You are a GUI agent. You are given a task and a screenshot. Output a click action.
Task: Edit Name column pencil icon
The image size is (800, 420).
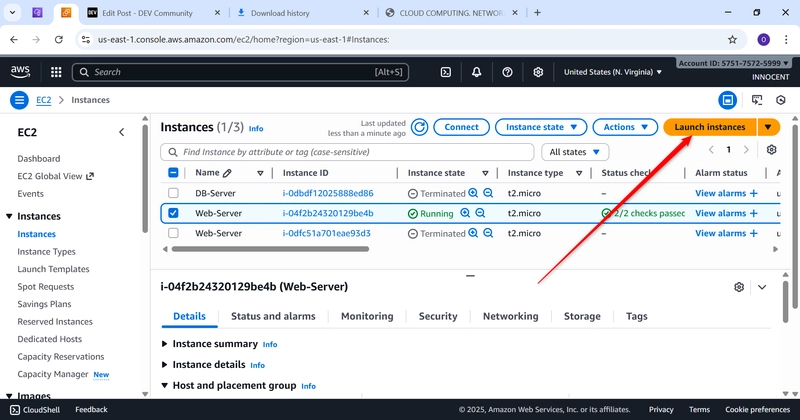227,174
